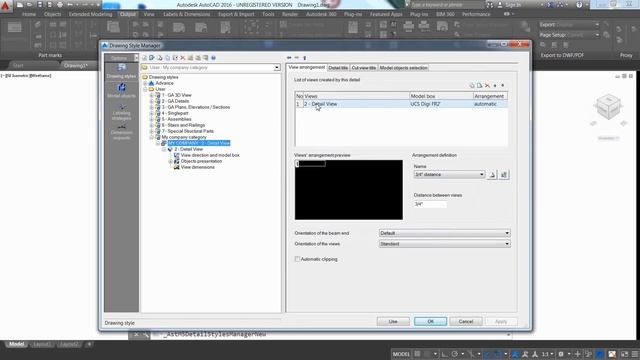The width and height of the screenshot is (640, 360).
Task: Select 7 - Special Structural Parts tree item
Action: pos(187,131)
